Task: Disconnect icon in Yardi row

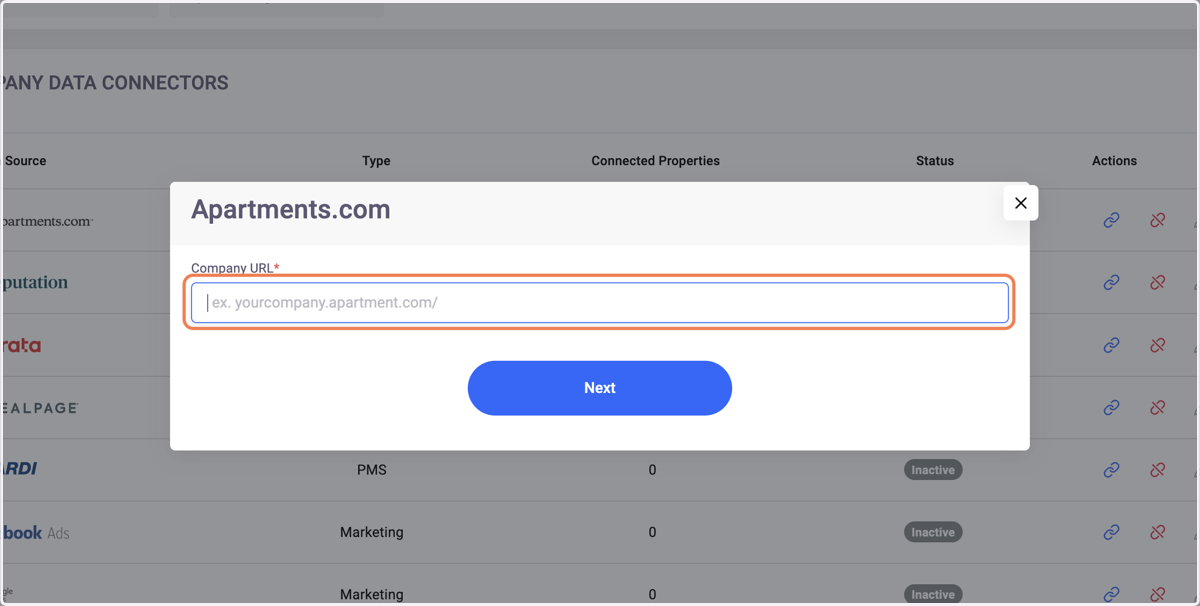Action: pos(1157,469)
